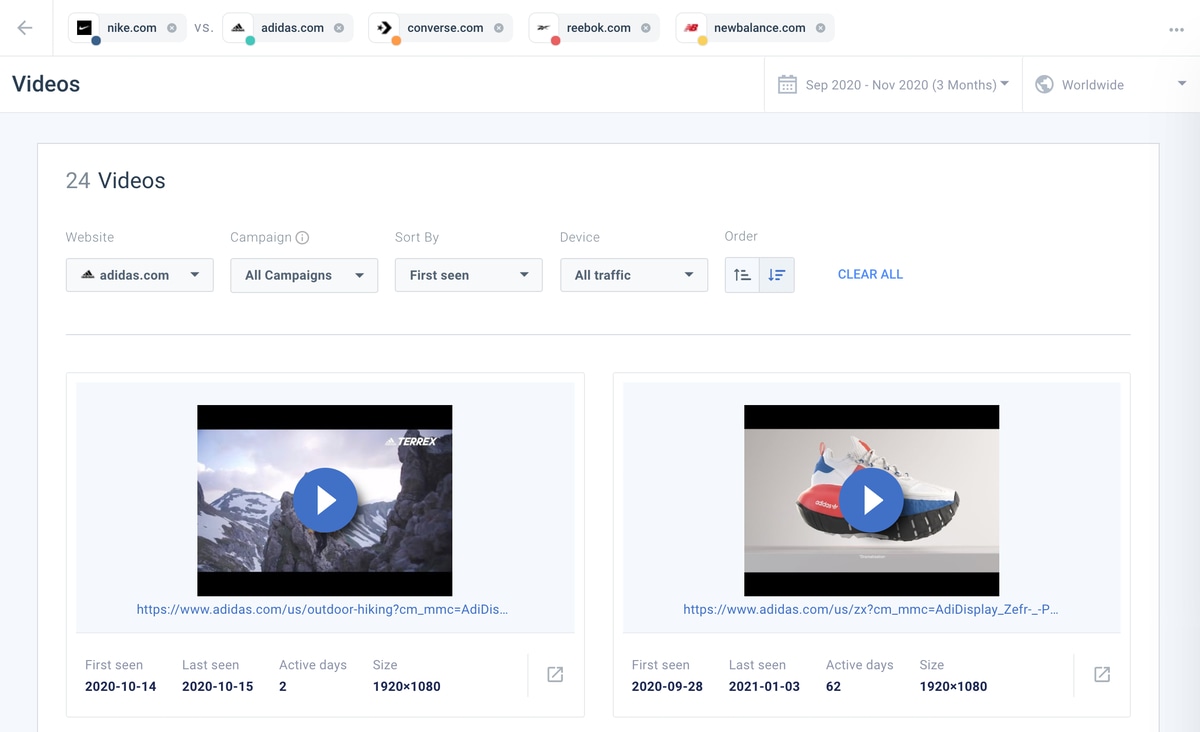
Task: Open the First seen sort dropdown
Action: (469, 275)
